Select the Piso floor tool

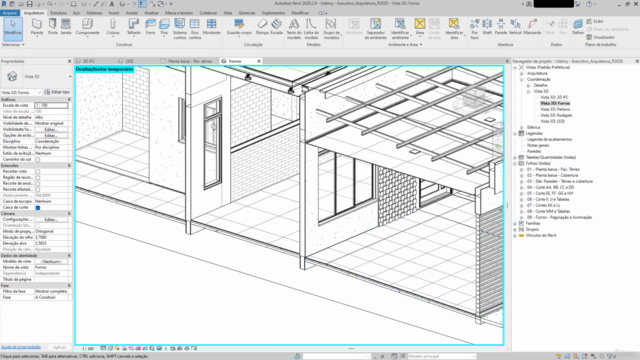click(x=164, y=27)
